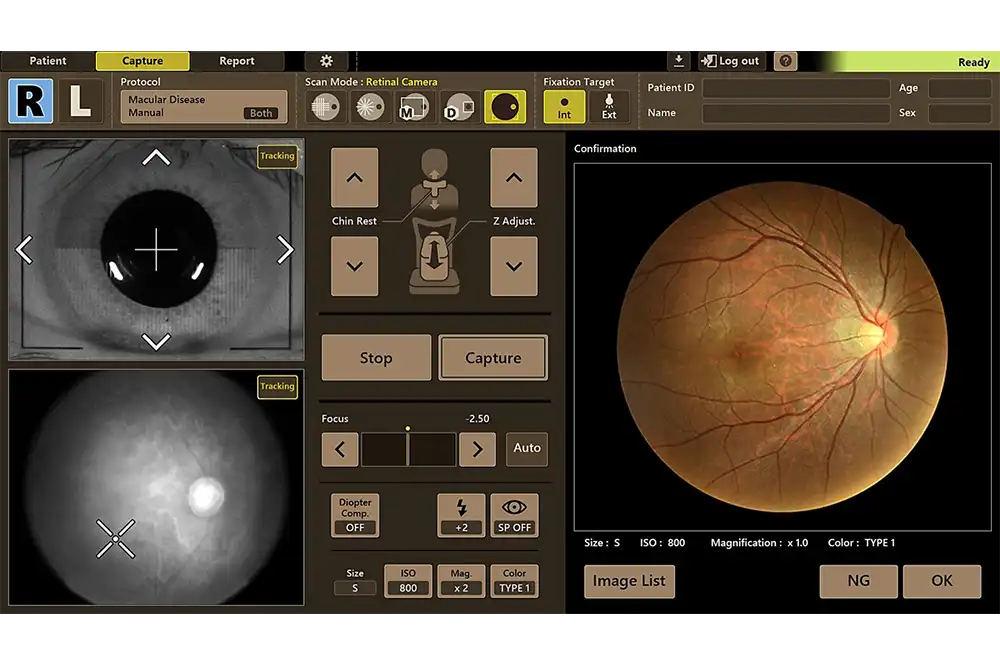This screenshot has height=666, width=1000.
Task: Open the ISO 800 selector
Action: 408,581
